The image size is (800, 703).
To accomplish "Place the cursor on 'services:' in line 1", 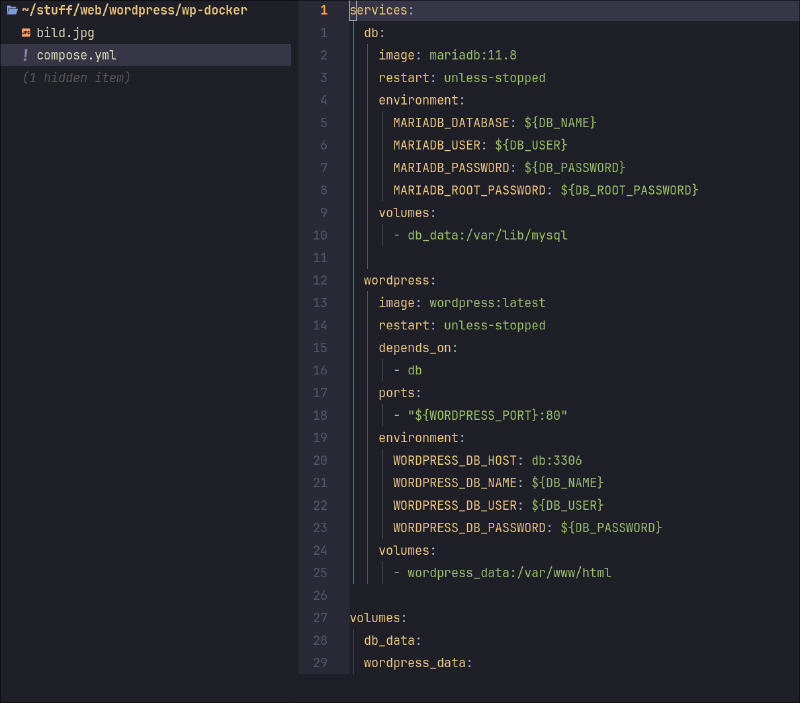I will click(x=382, y=10).
